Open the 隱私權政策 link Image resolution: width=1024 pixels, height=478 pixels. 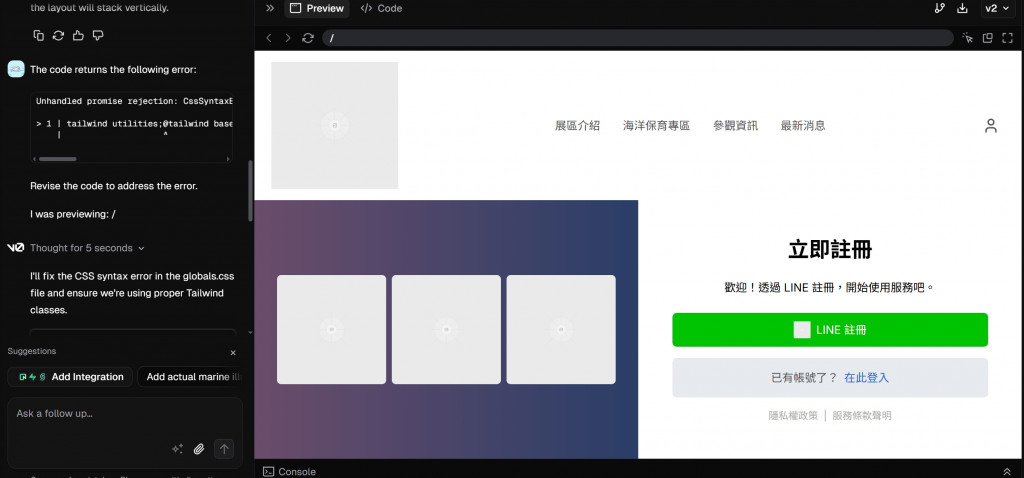tap(793, 415)
